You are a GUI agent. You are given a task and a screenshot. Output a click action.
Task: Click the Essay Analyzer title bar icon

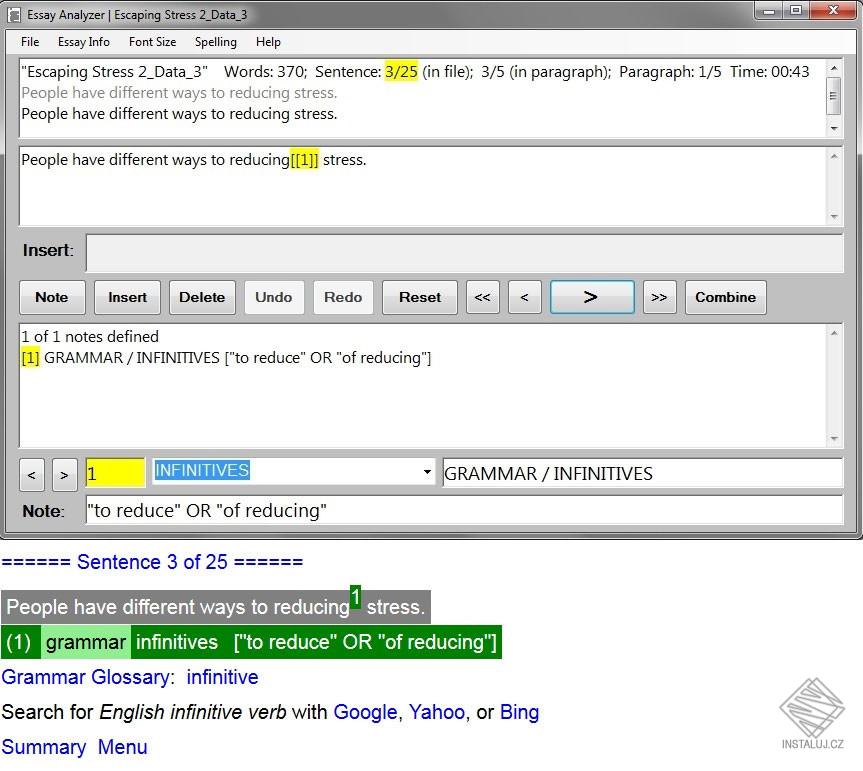14,14
